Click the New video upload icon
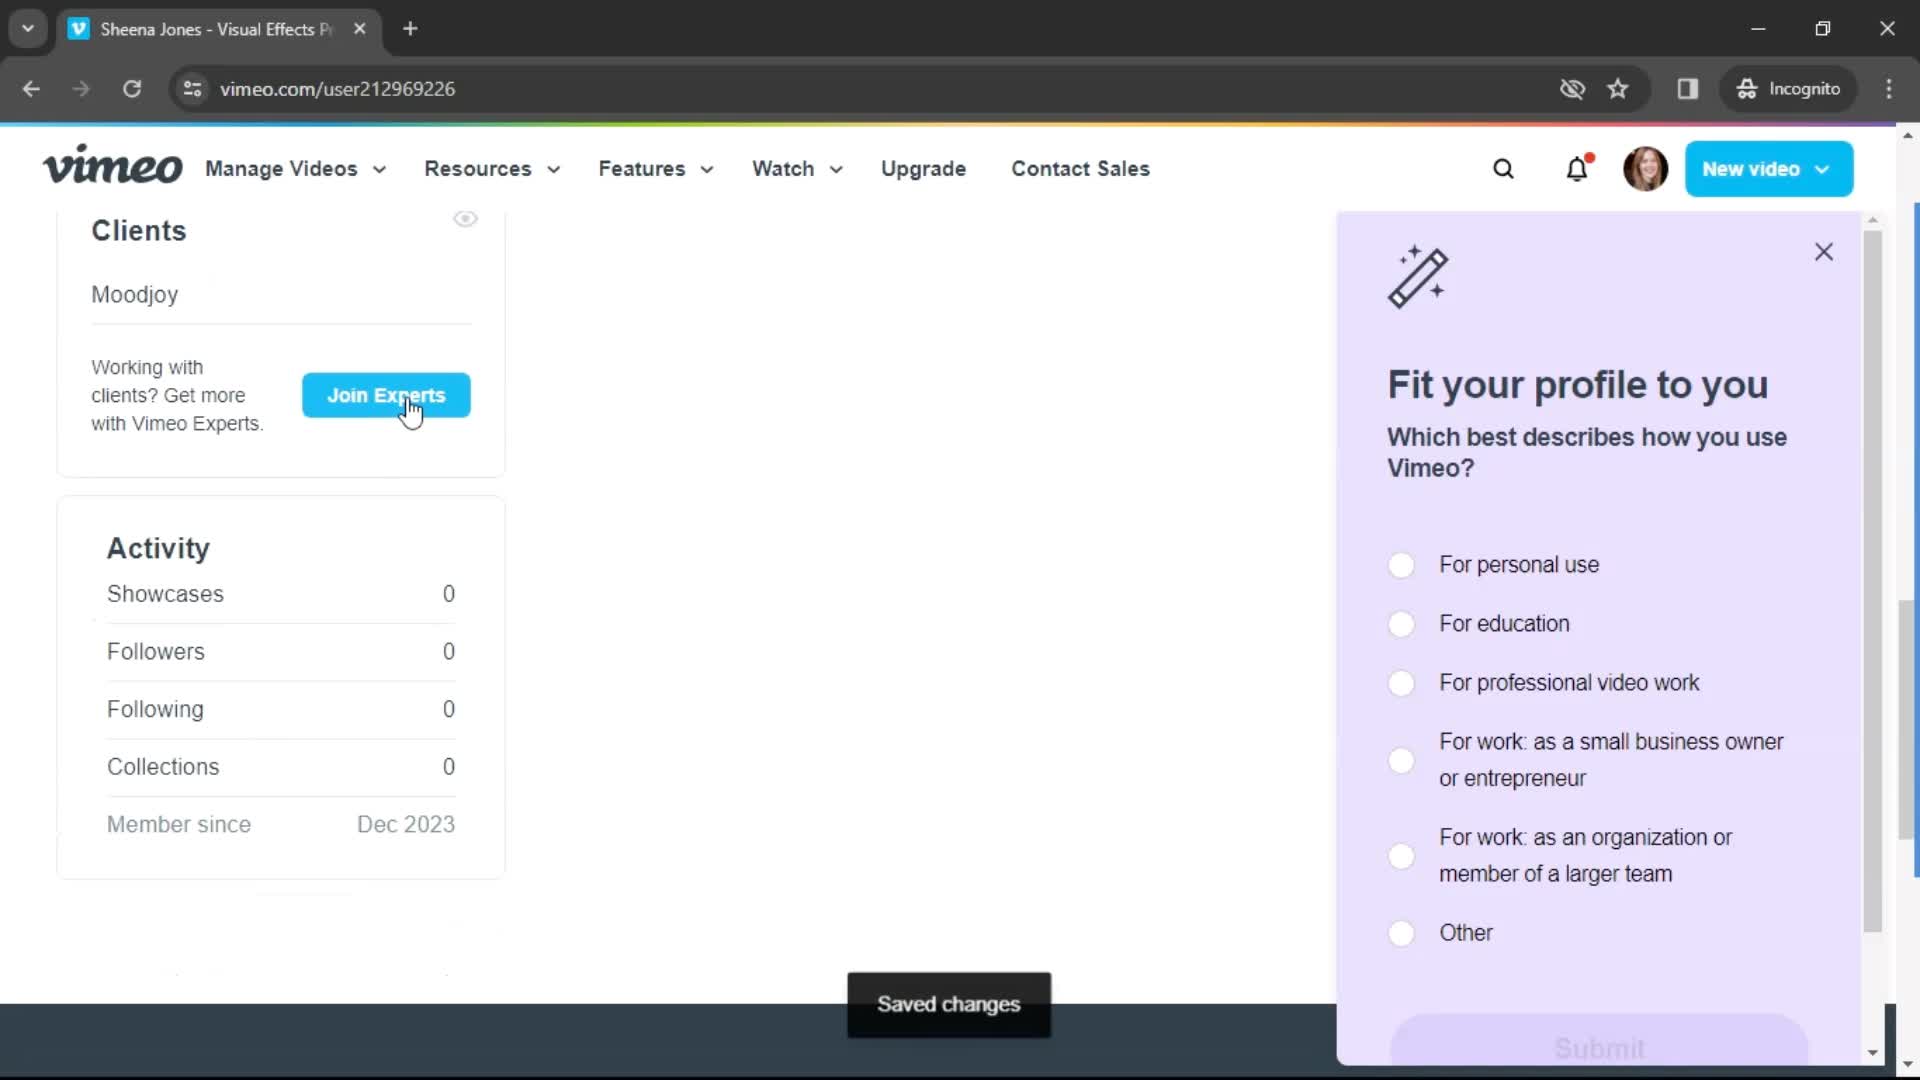Viewport: 1920px width, 1080px height. click(x=1768, y=167)
